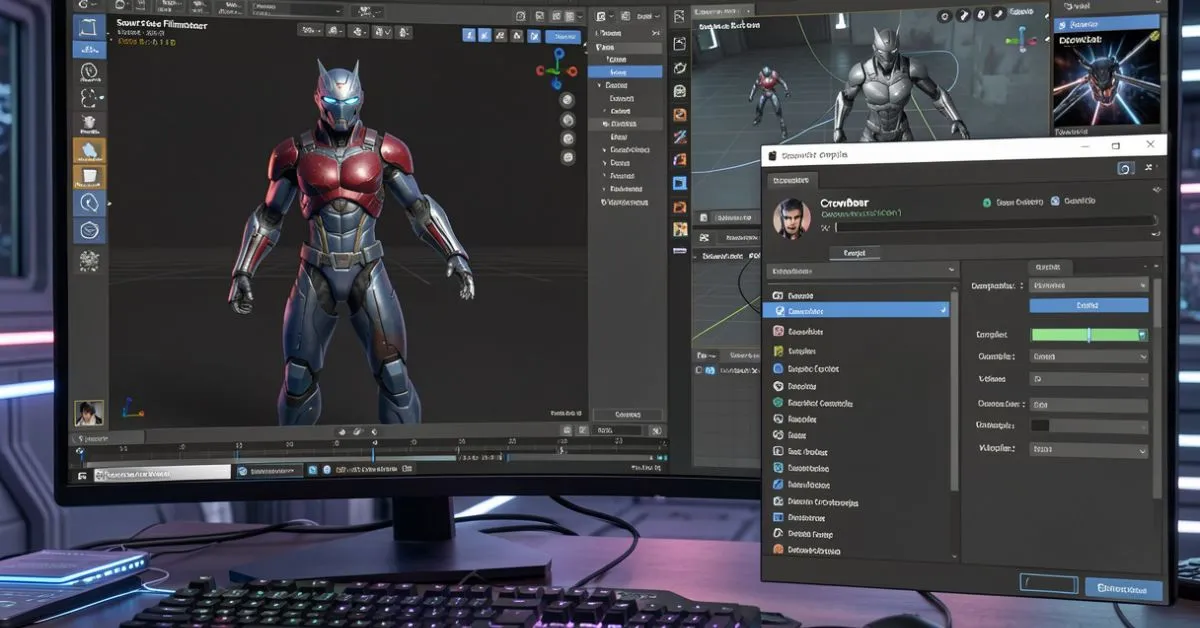1200x628 pixels.
Task: Toggle the blue status indicator next to dialog username
Action: [x=1055, y=201]
